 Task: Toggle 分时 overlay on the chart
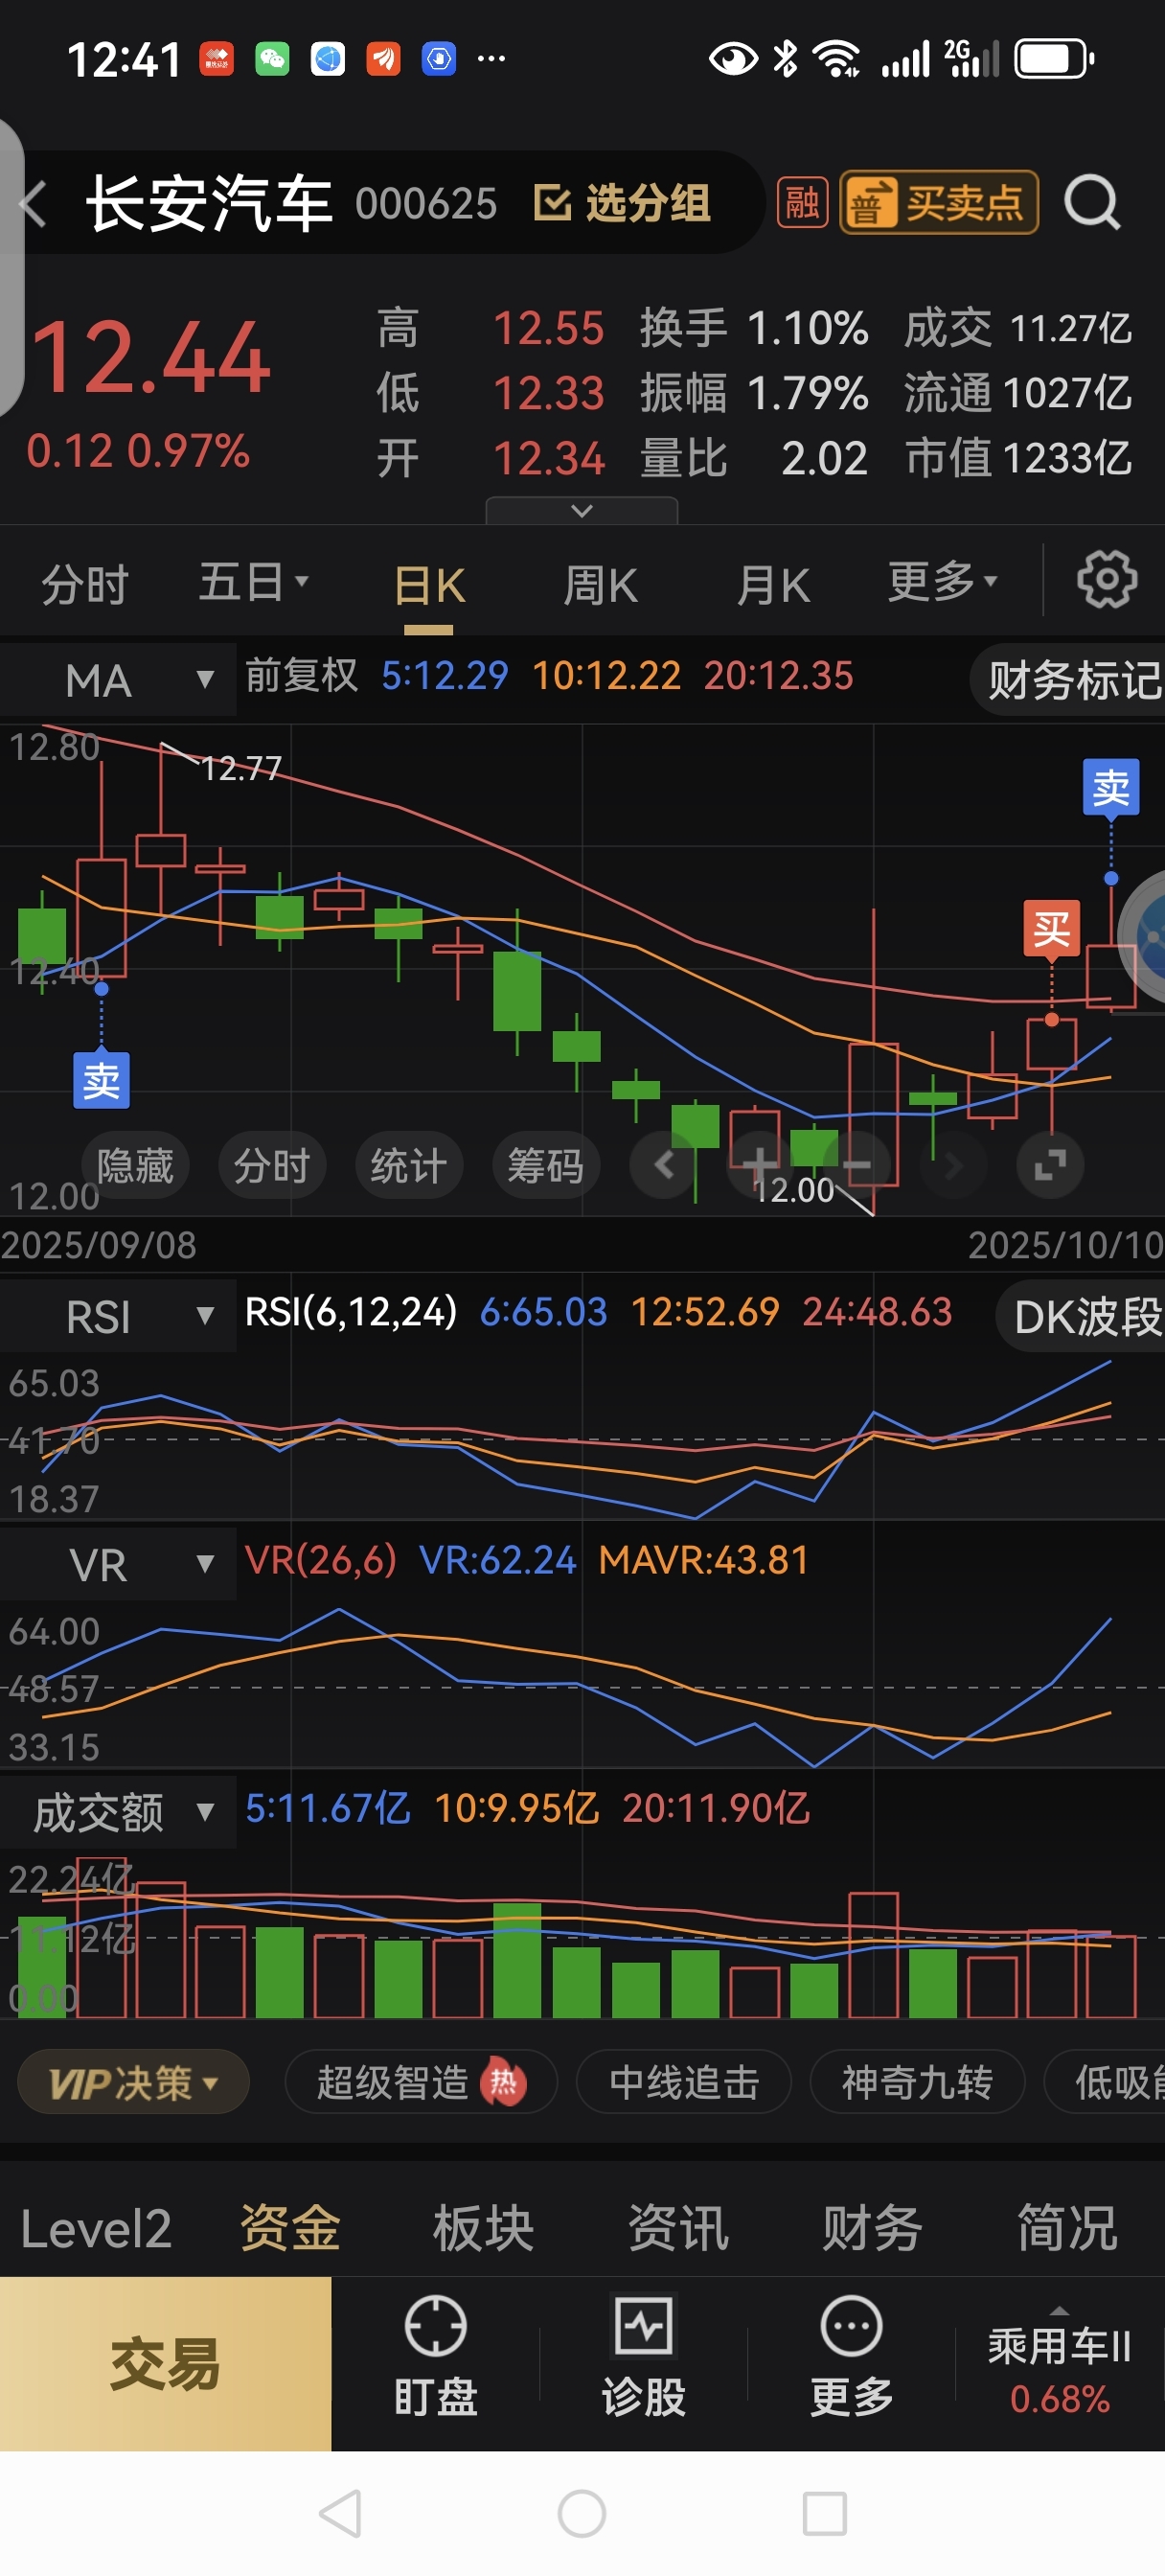tap(272, 1165)
